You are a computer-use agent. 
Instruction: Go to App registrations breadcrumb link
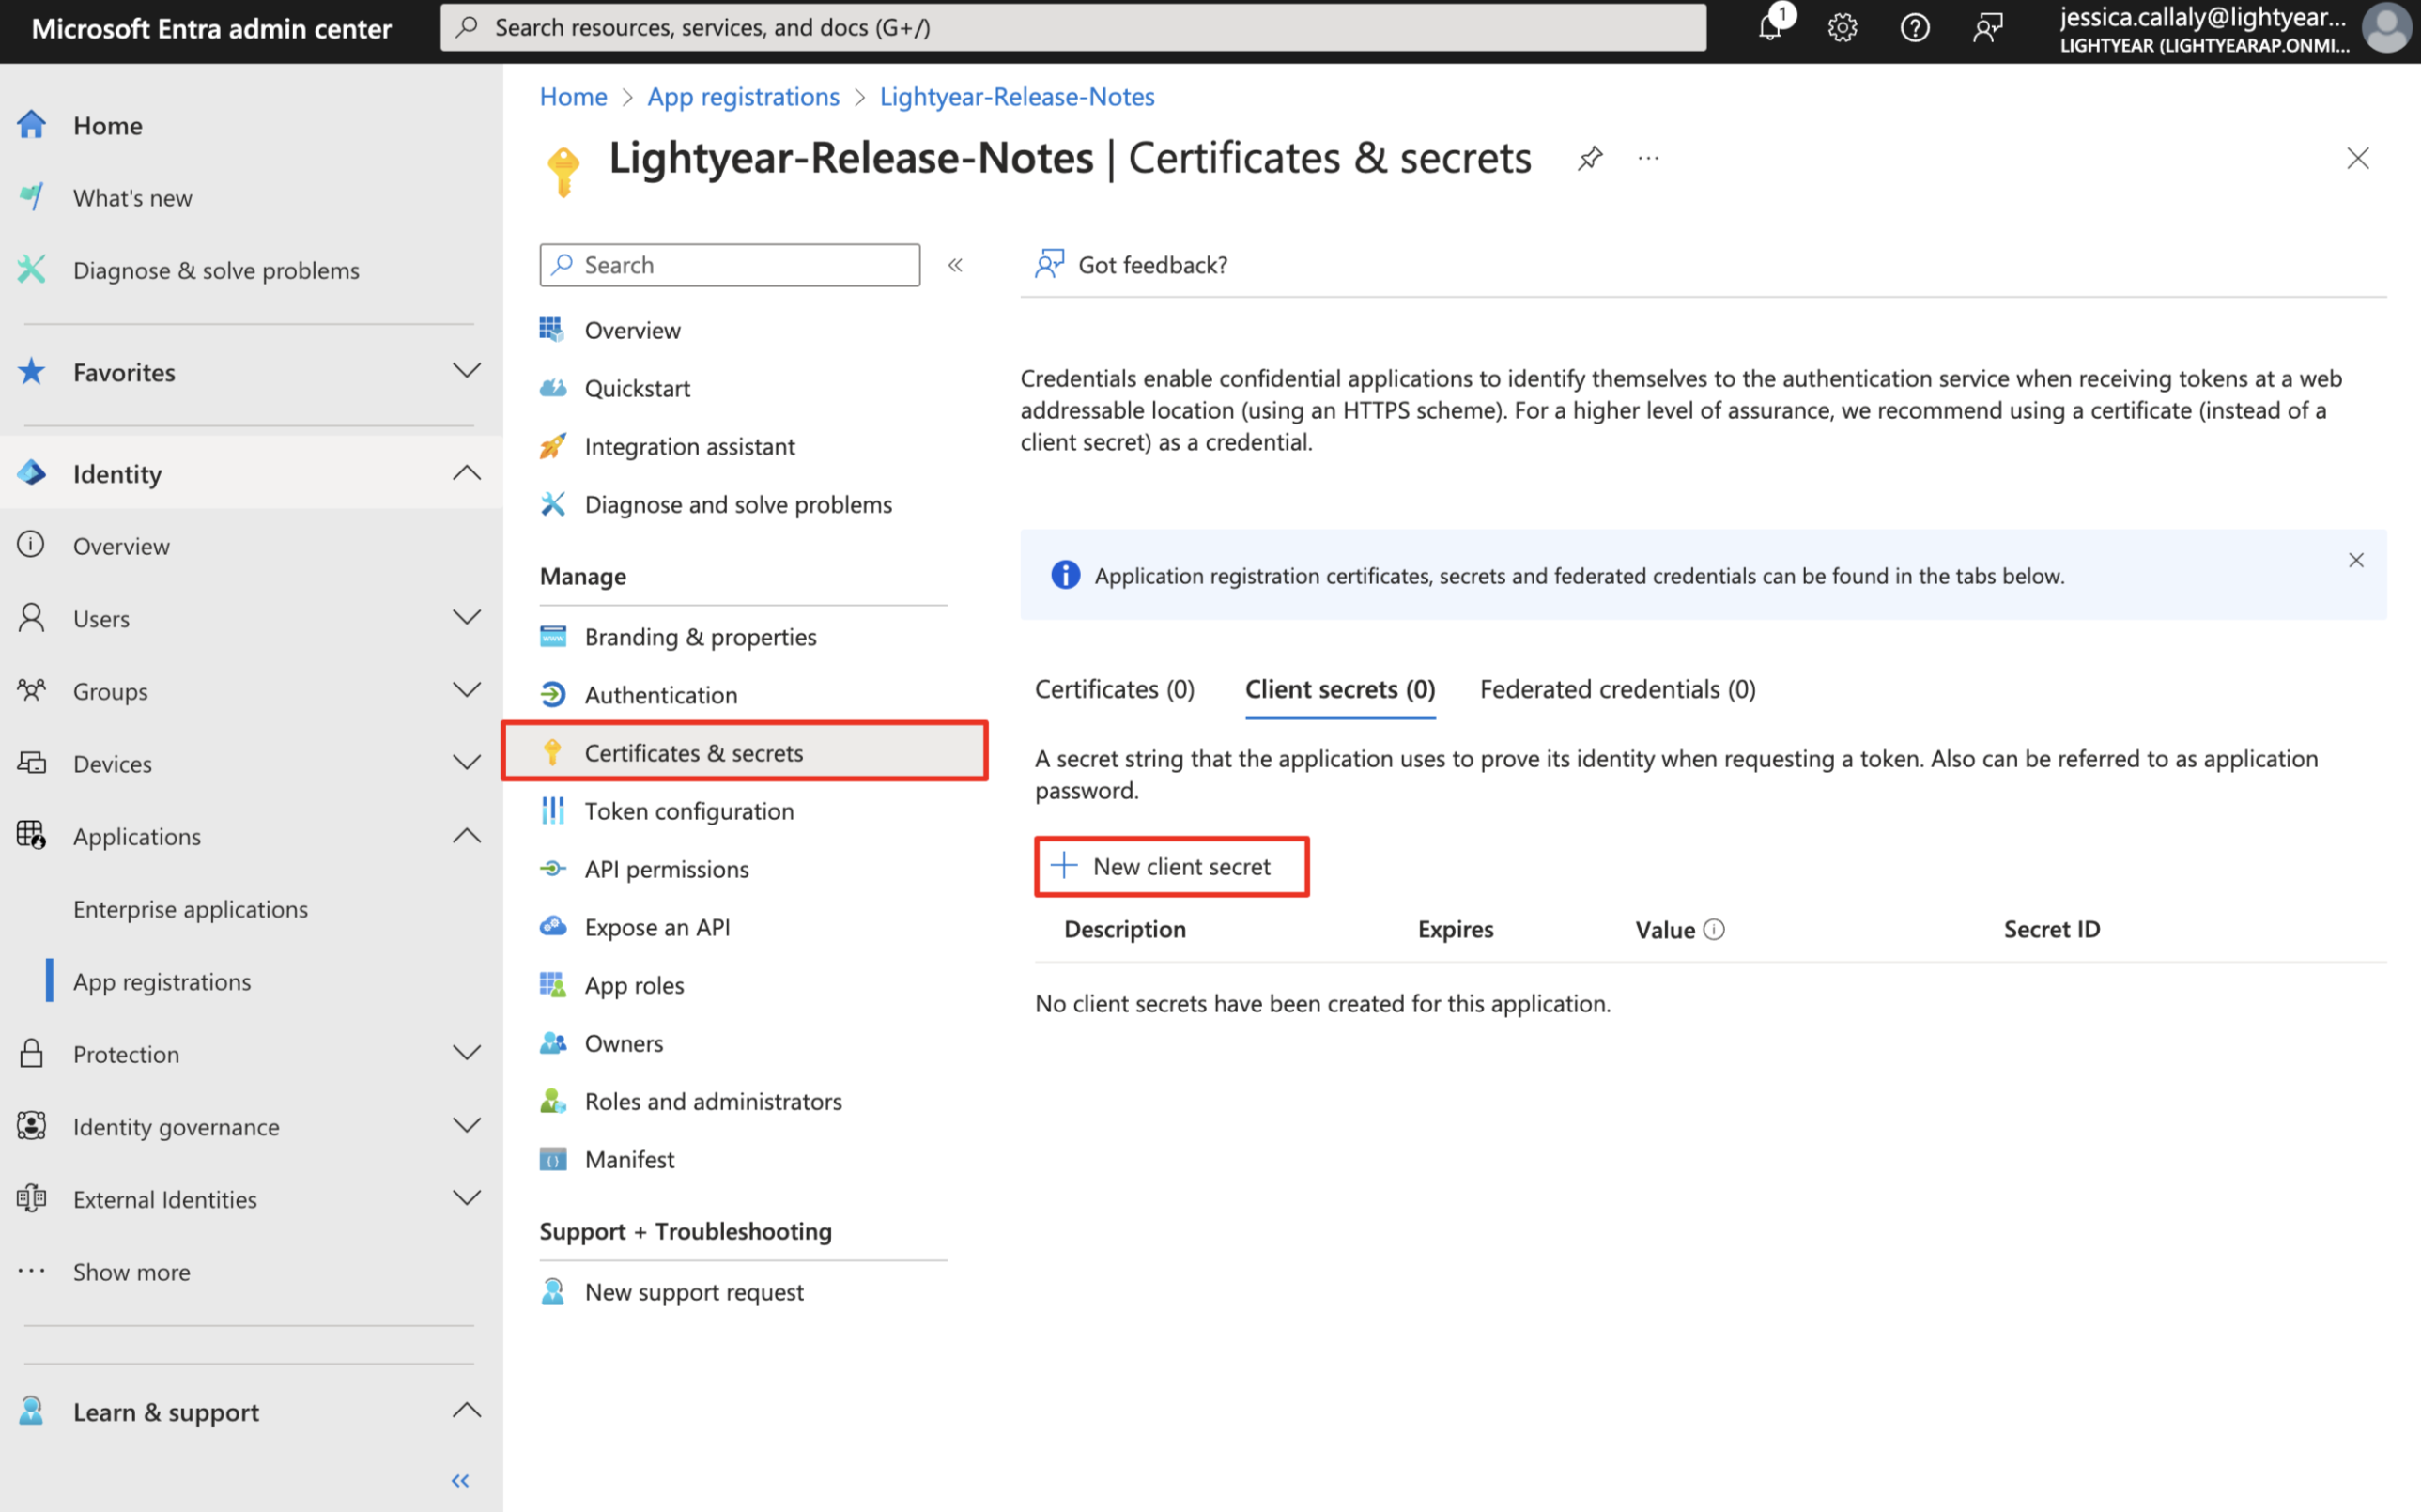(743, 96)
